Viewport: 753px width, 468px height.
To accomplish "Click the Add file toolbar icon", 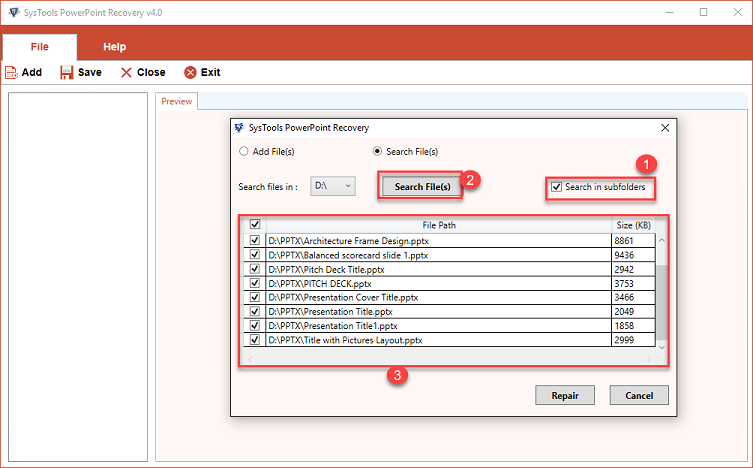I will tap(12, 72).
